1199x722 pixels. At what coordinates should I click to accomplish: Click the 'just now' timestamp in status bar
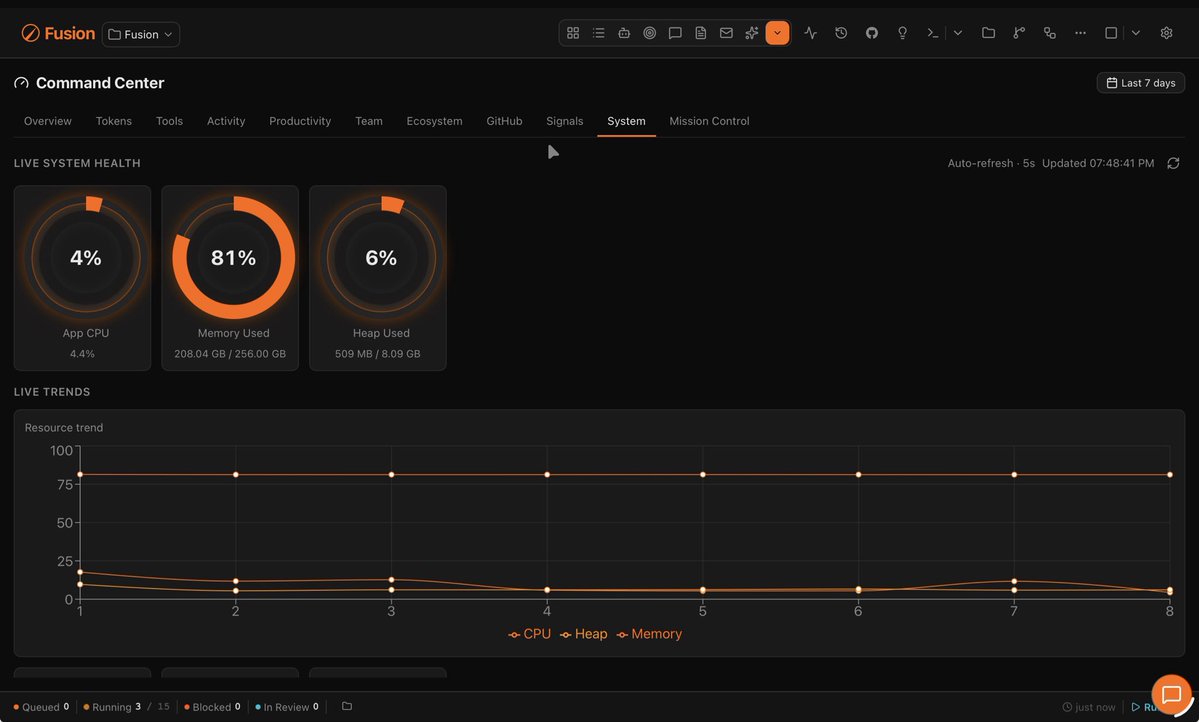click(1089, 707)
